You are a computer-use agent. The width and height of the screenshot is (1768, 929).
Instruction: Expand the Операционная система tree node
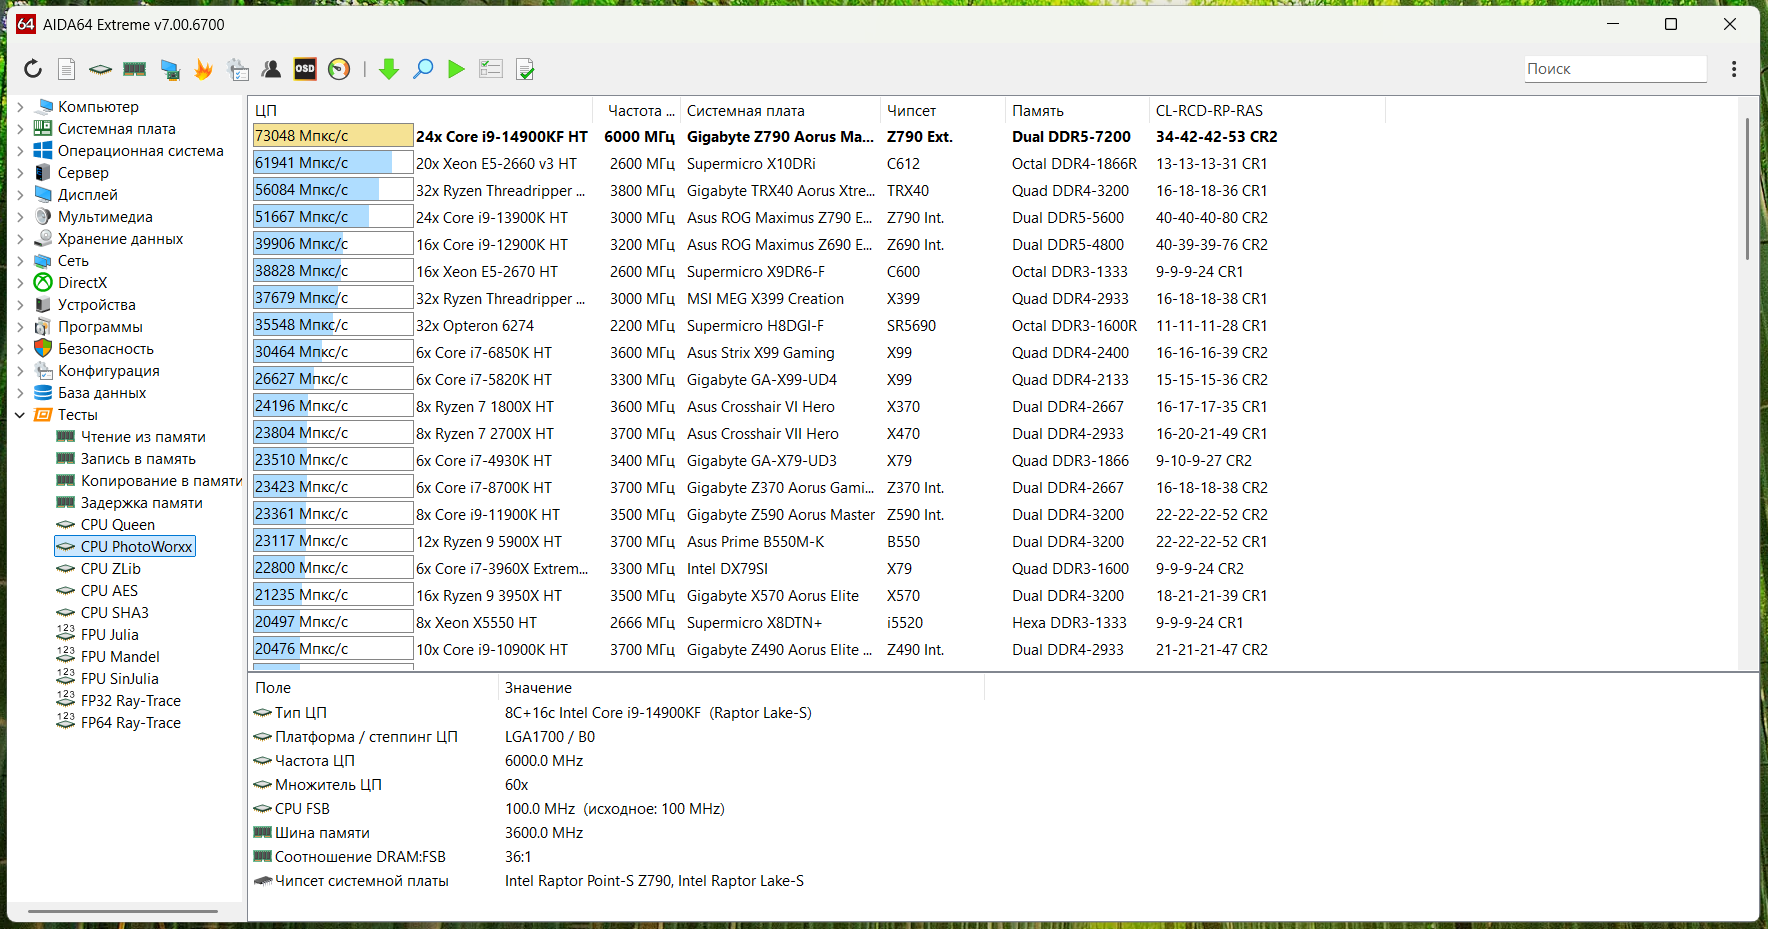(20, 151)
